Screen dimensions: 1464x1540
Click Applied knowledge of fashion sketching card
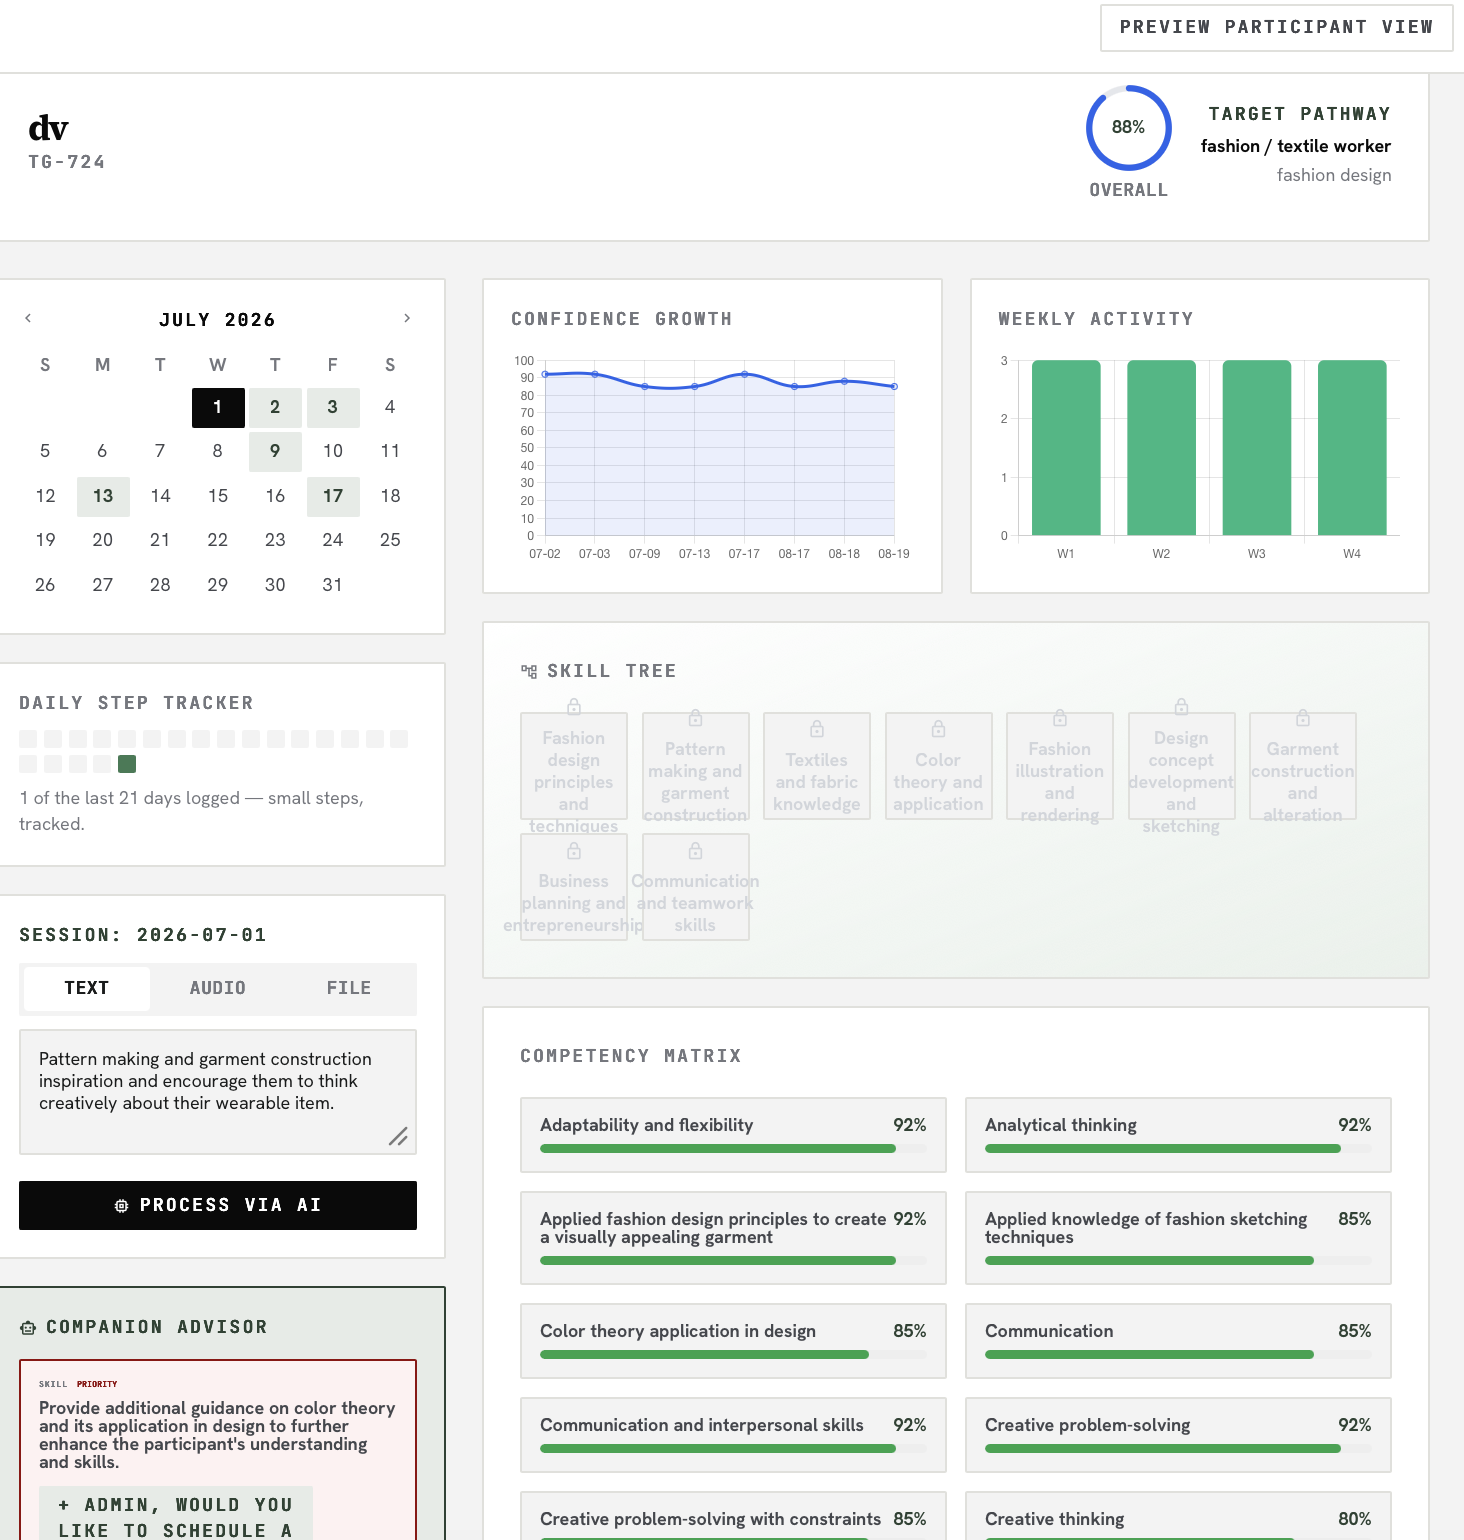click(1178, 1238)
